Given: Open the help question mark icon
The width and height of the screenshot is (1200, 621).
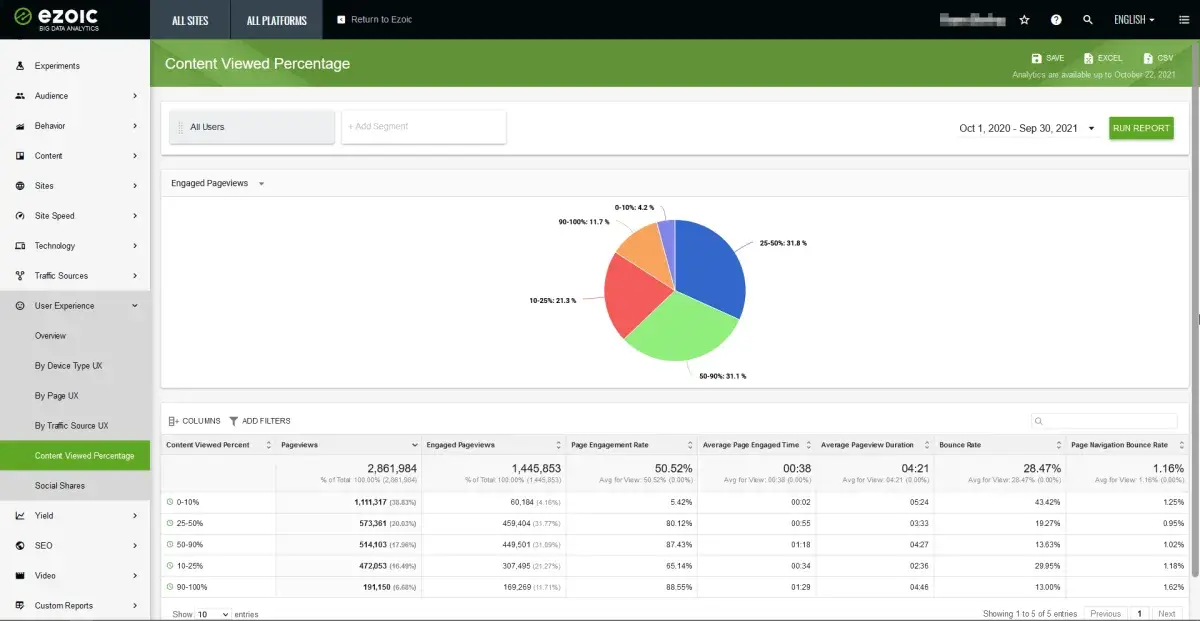Looking at the screenshot, I should 1056,20.
